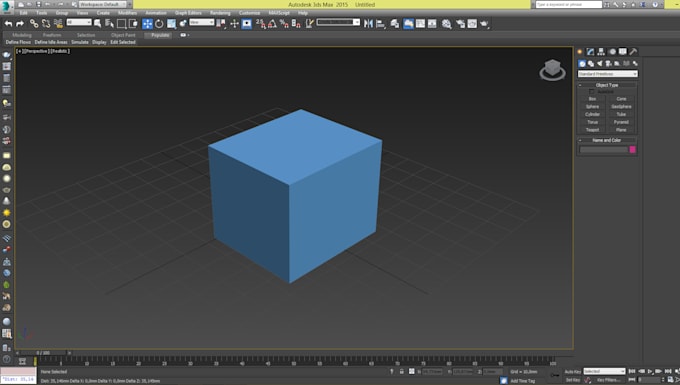Open the Tools menu
This screenshot has height=385, width=680.
click(x=42, y=13)
